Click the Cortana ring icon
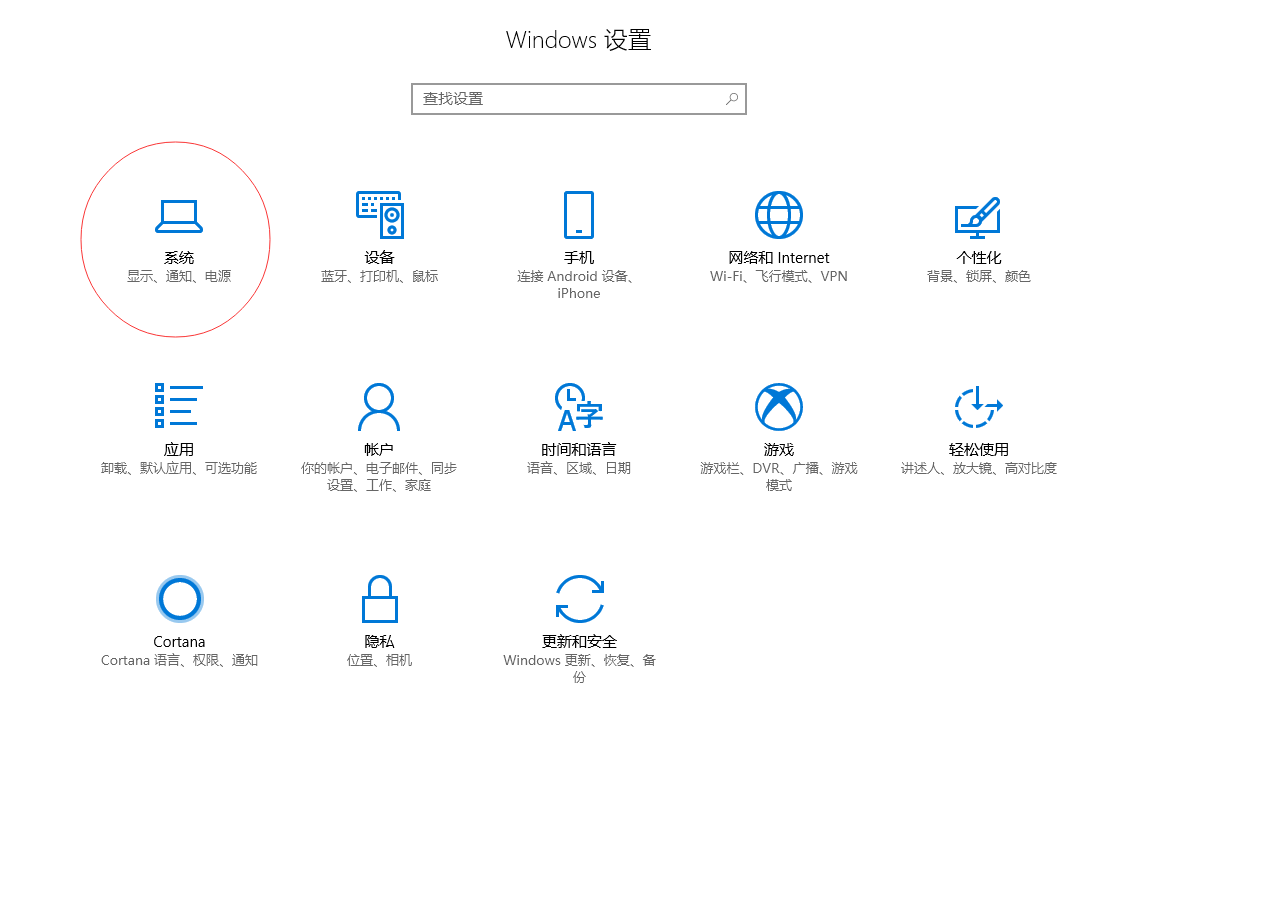The width and height of the screenshot is (1268, 920). (180, 599)
